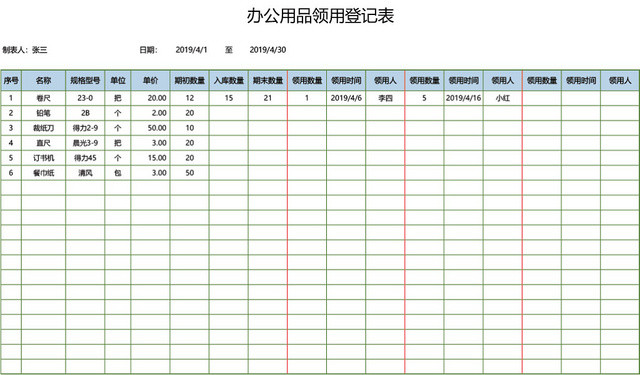
Task: Click the title 办公用品领用登记表
Action: pos(320,16)
